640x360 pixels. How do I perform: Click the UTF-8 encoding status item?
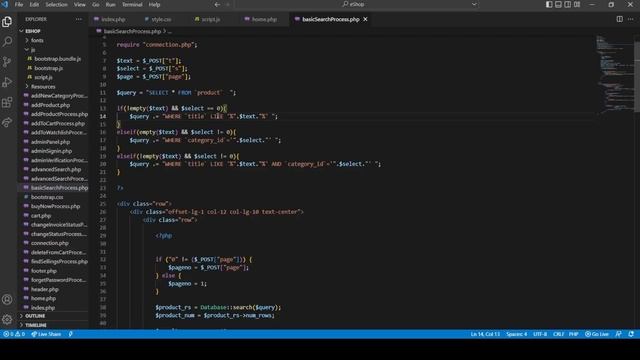[540, 334]
